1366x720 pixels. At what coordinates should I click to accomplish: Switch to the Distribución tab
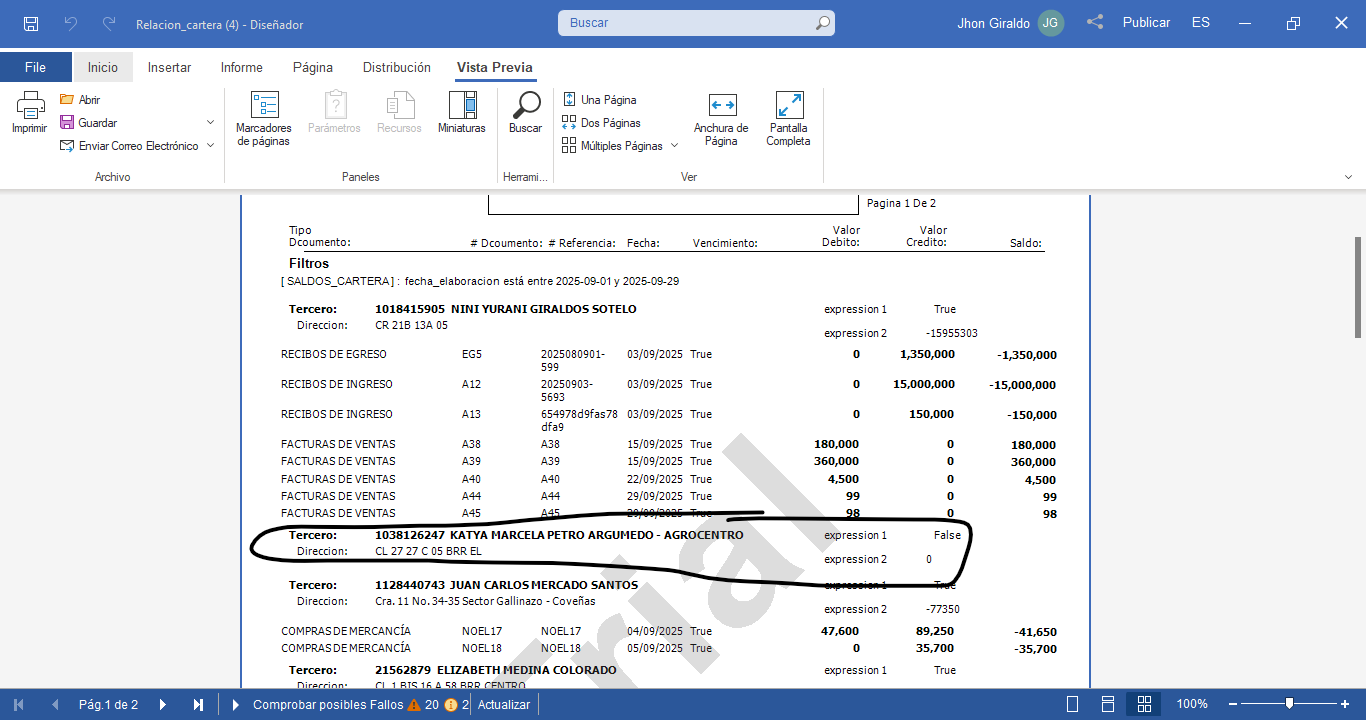pyautogui.click(x=396, y=67)
